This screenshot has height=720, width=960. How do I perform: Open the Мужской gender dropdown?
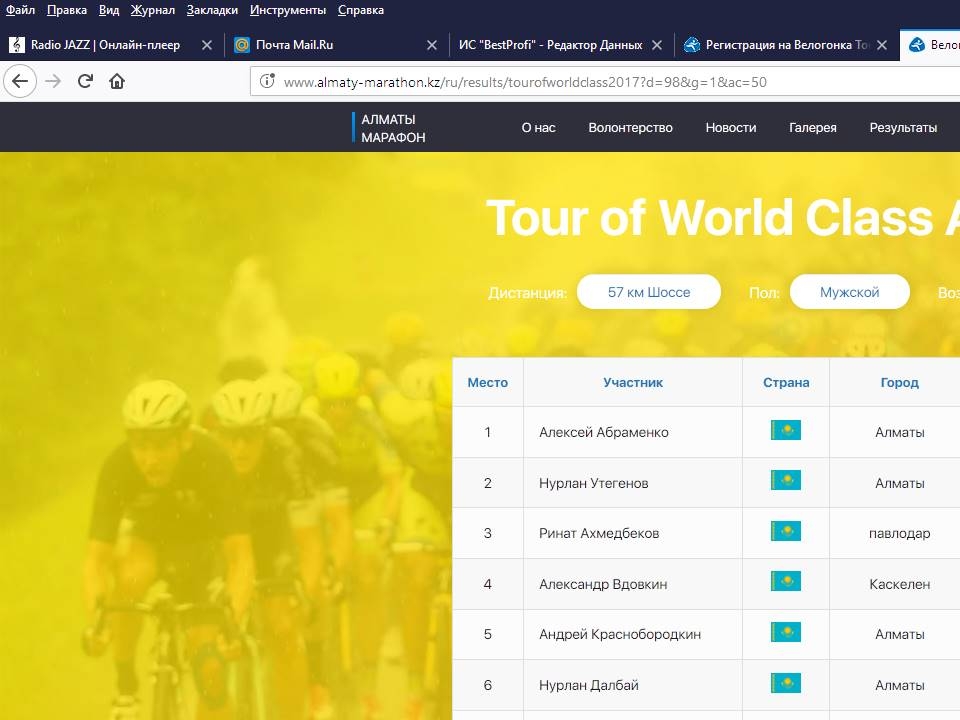(x=849, y=292)
